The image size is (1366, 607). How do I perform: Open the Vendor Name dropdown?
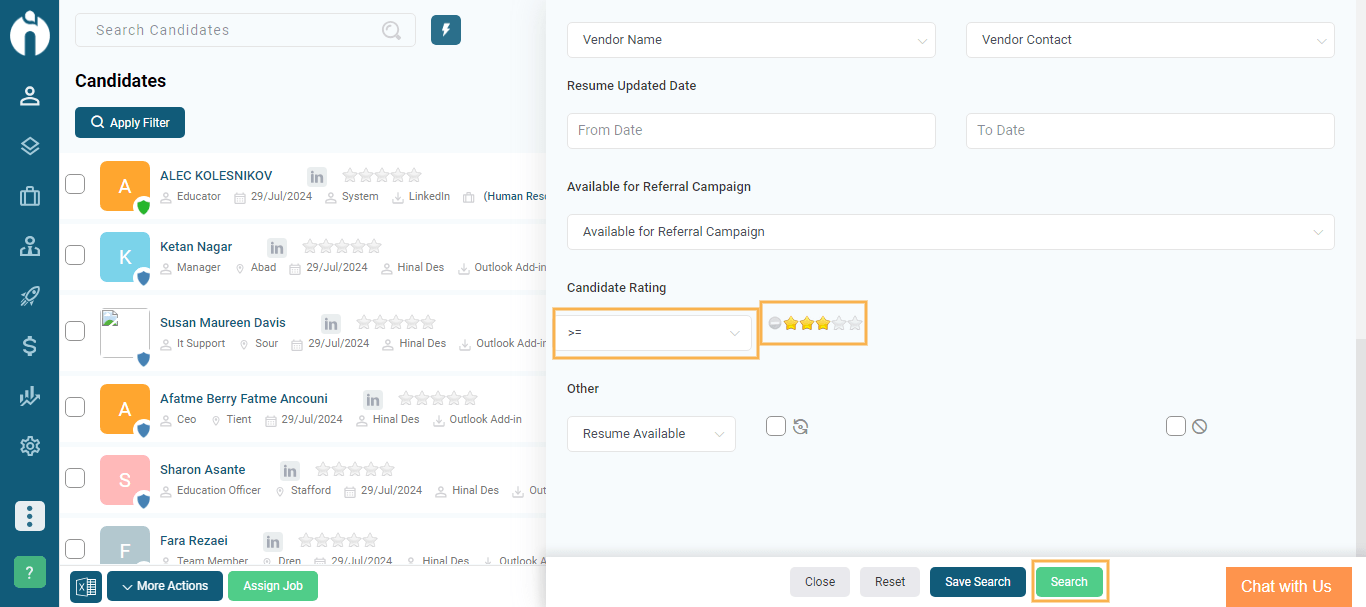point(751,40)
